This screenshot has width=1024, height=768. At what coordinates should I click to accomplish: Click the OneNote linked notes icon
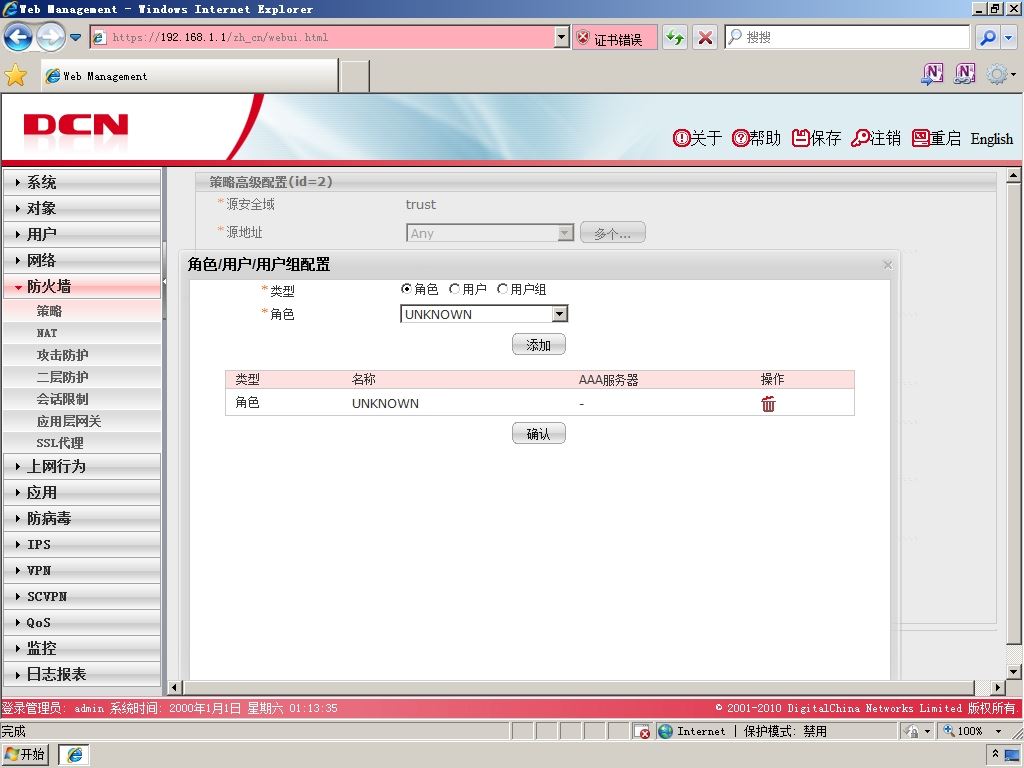pos(965,74)
